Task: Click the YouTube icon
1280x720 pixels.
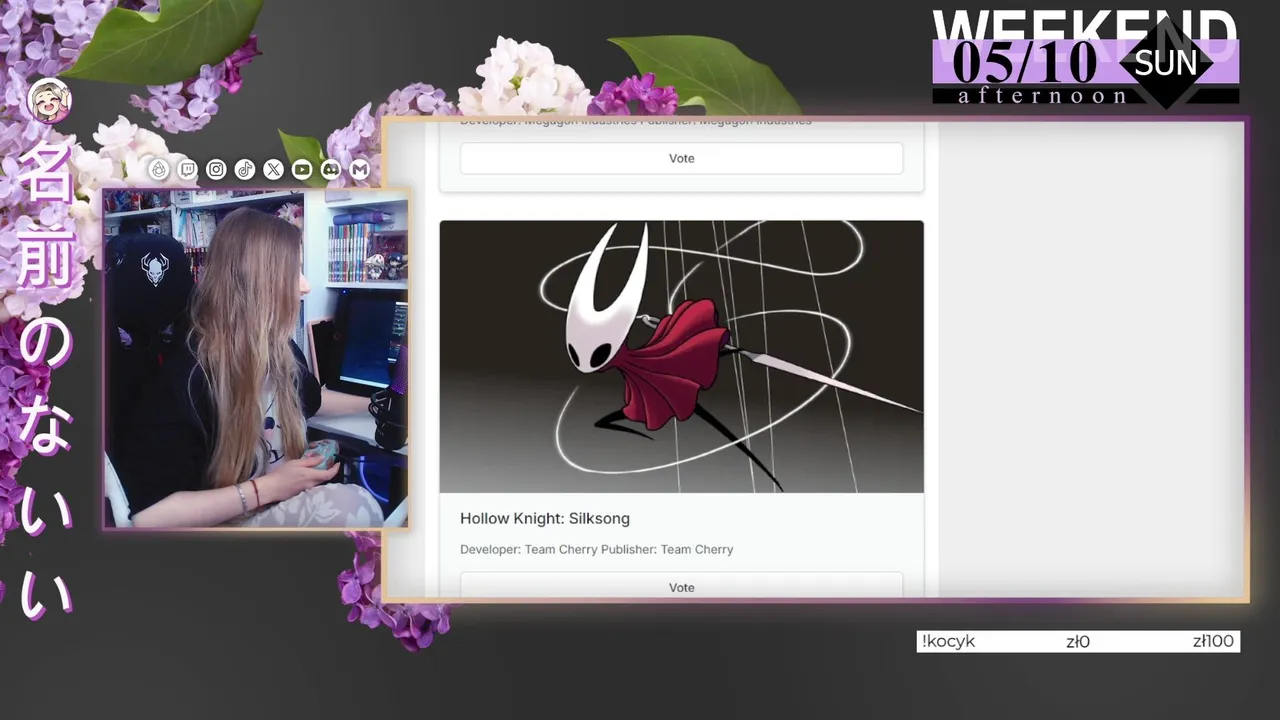Action: 302,170
